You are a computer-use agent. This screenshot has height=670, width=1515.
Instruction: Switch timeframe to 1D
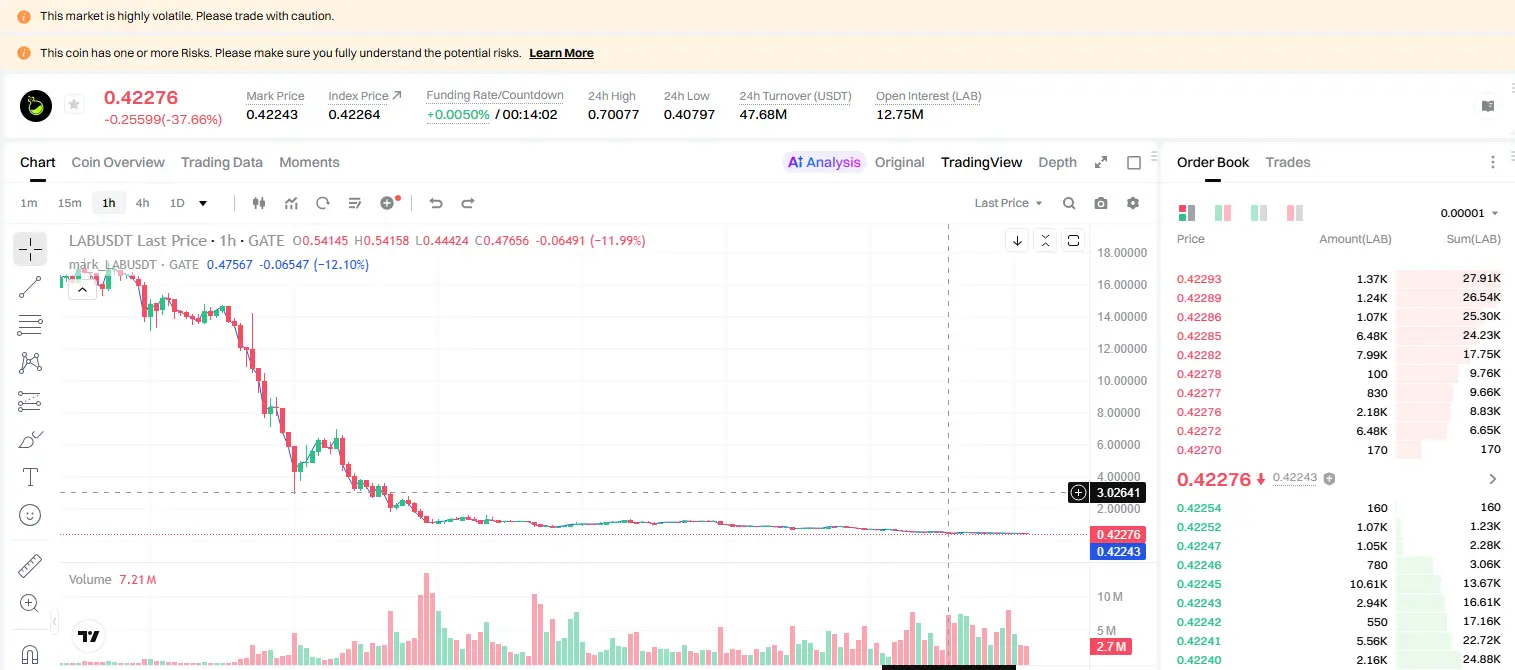177,203
